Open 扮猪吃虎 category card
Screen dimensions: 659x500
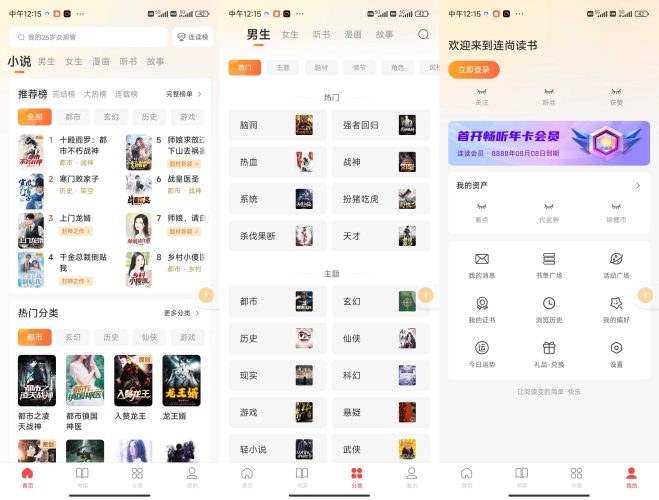[381, 199]
